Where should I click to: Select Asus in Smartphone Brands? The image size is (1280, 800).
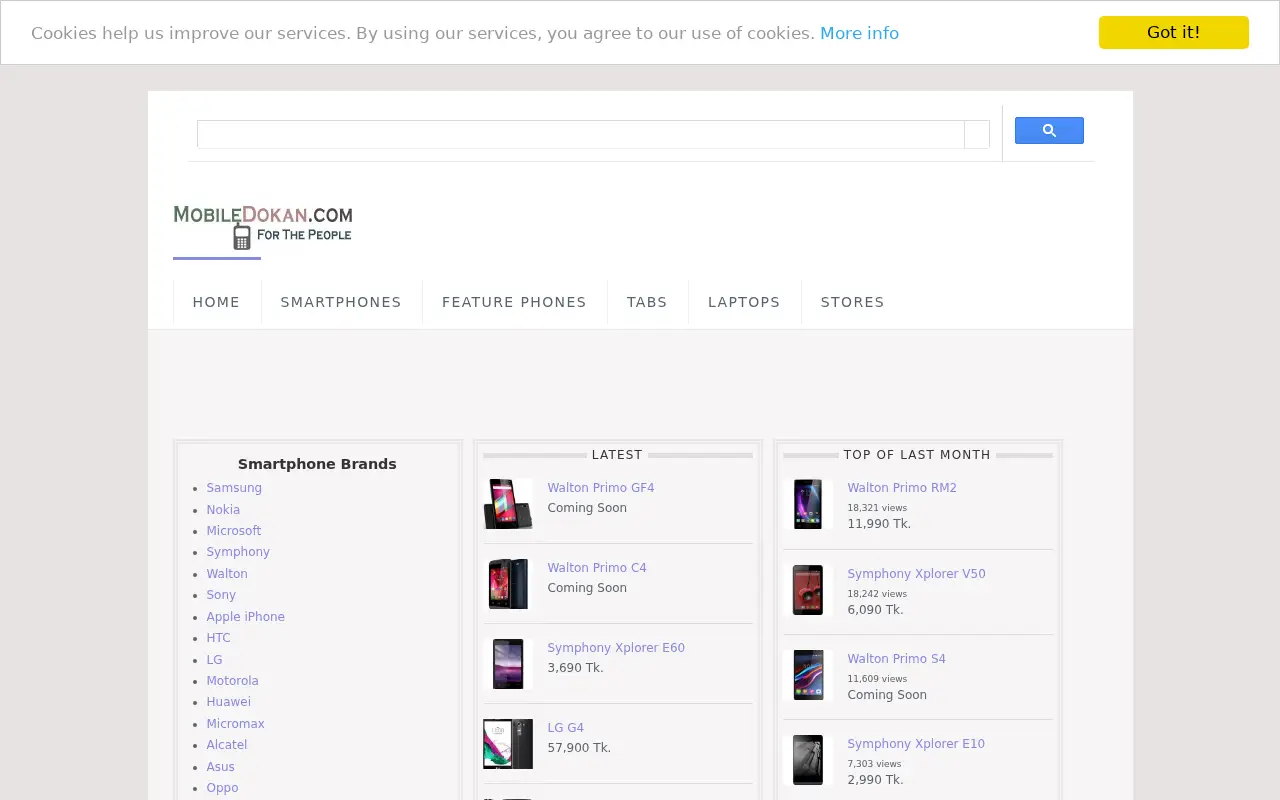[221, 767]
